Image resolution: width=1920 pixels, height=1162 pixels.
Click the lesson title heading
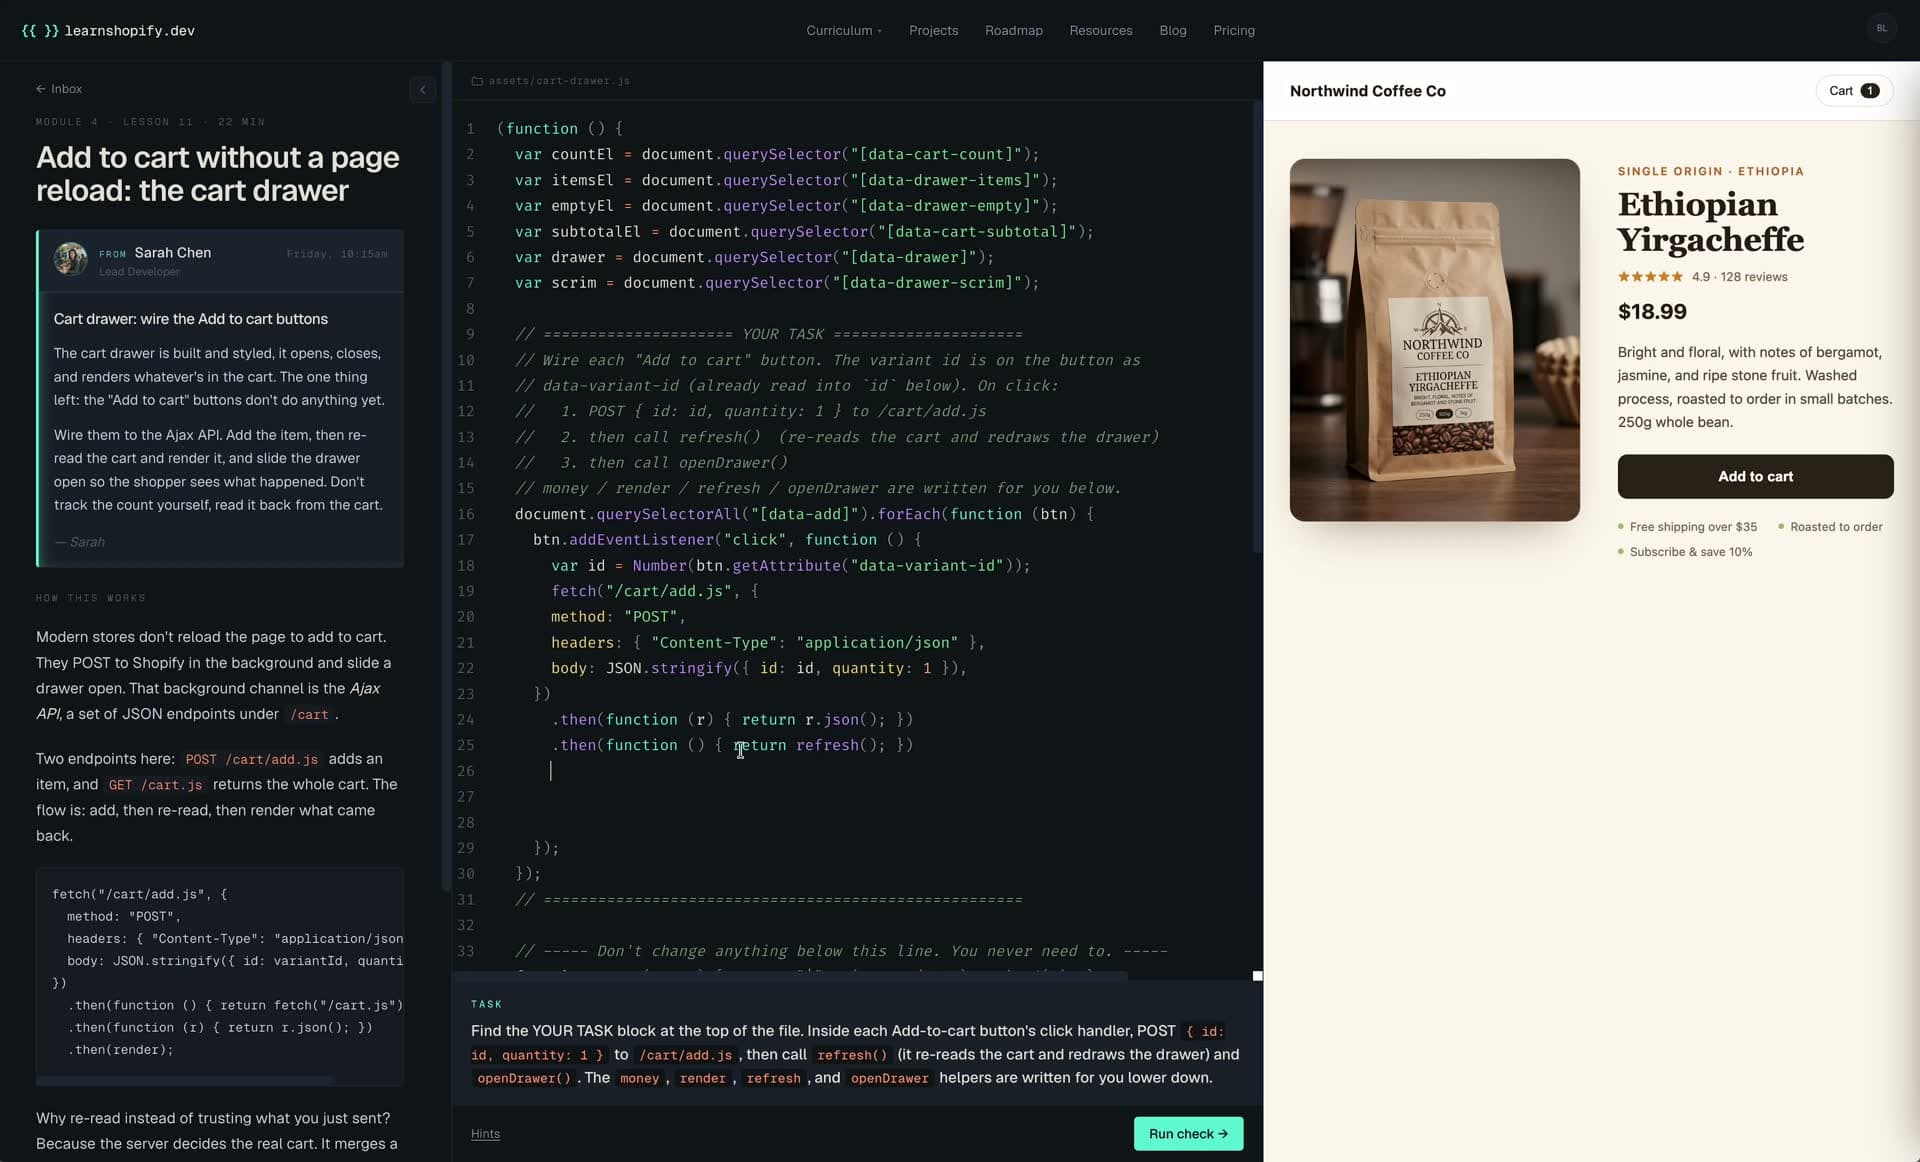(x=218, y=174)
